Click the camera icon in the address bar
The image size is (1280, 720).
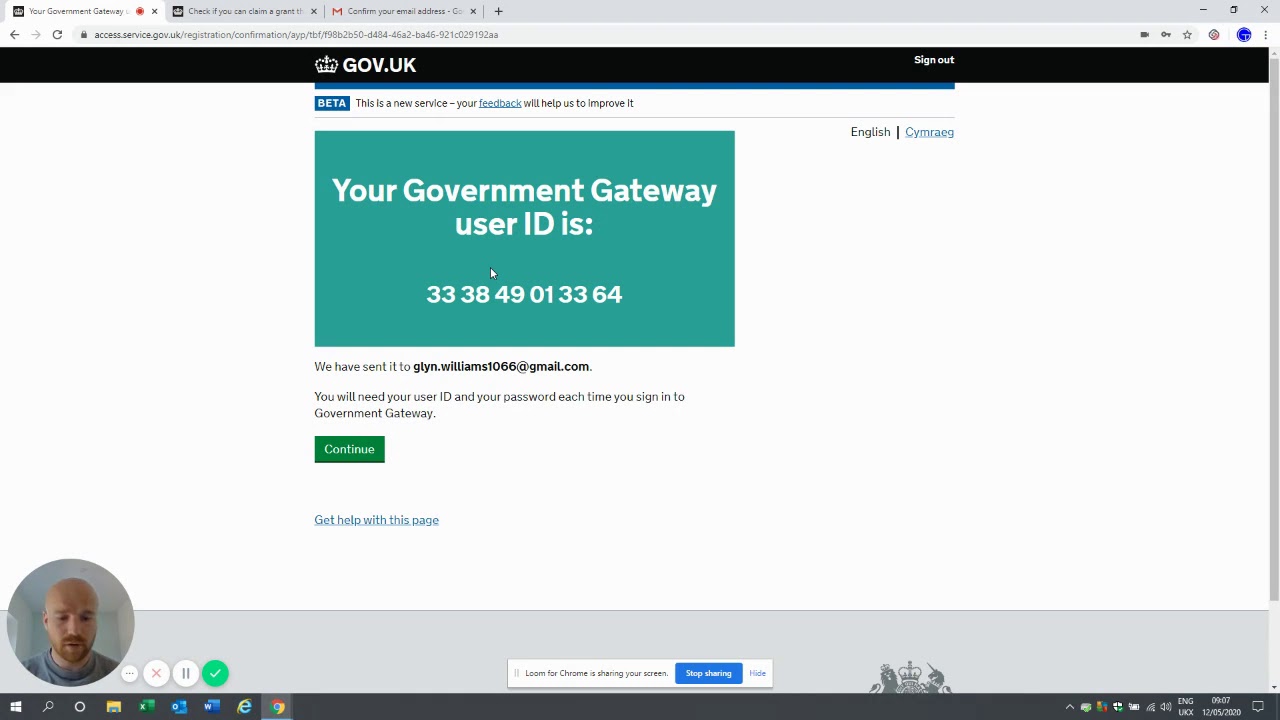point(1144,34)
